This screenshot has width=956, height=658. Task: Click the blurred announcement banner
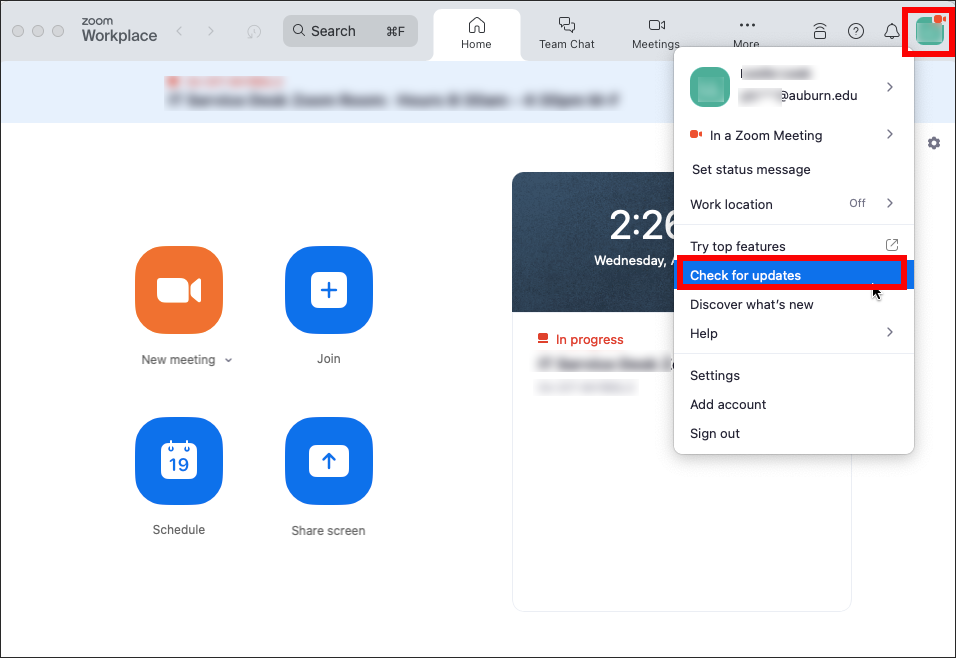click(392, 92)
